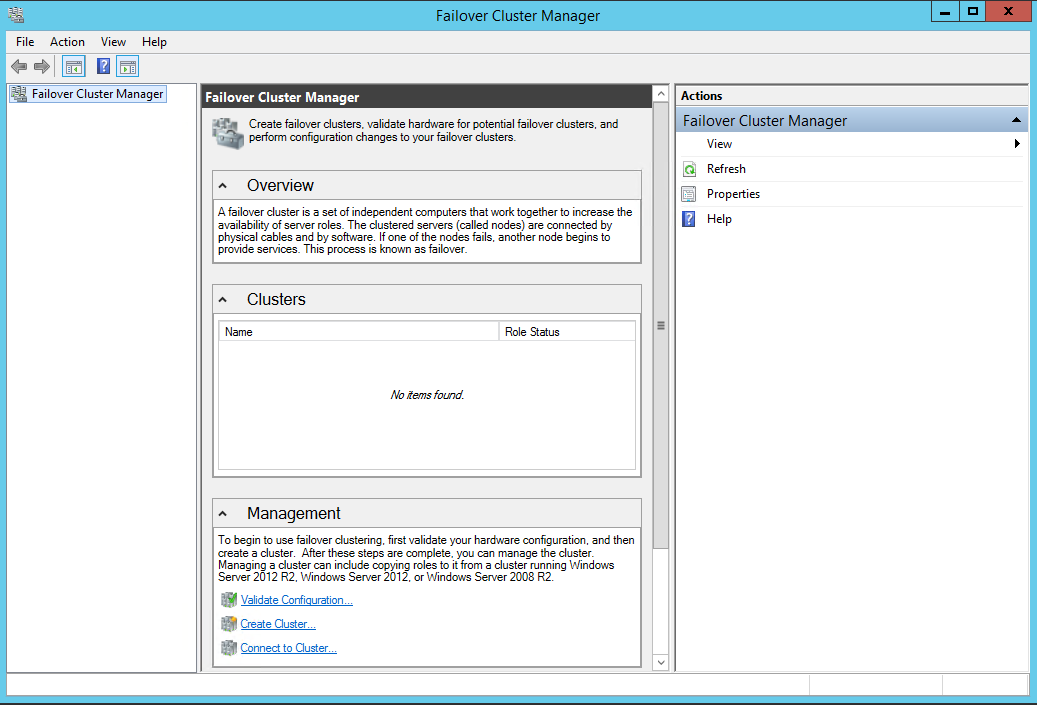Expand the View submenu arrow in Actions

tap(1017, 144)
